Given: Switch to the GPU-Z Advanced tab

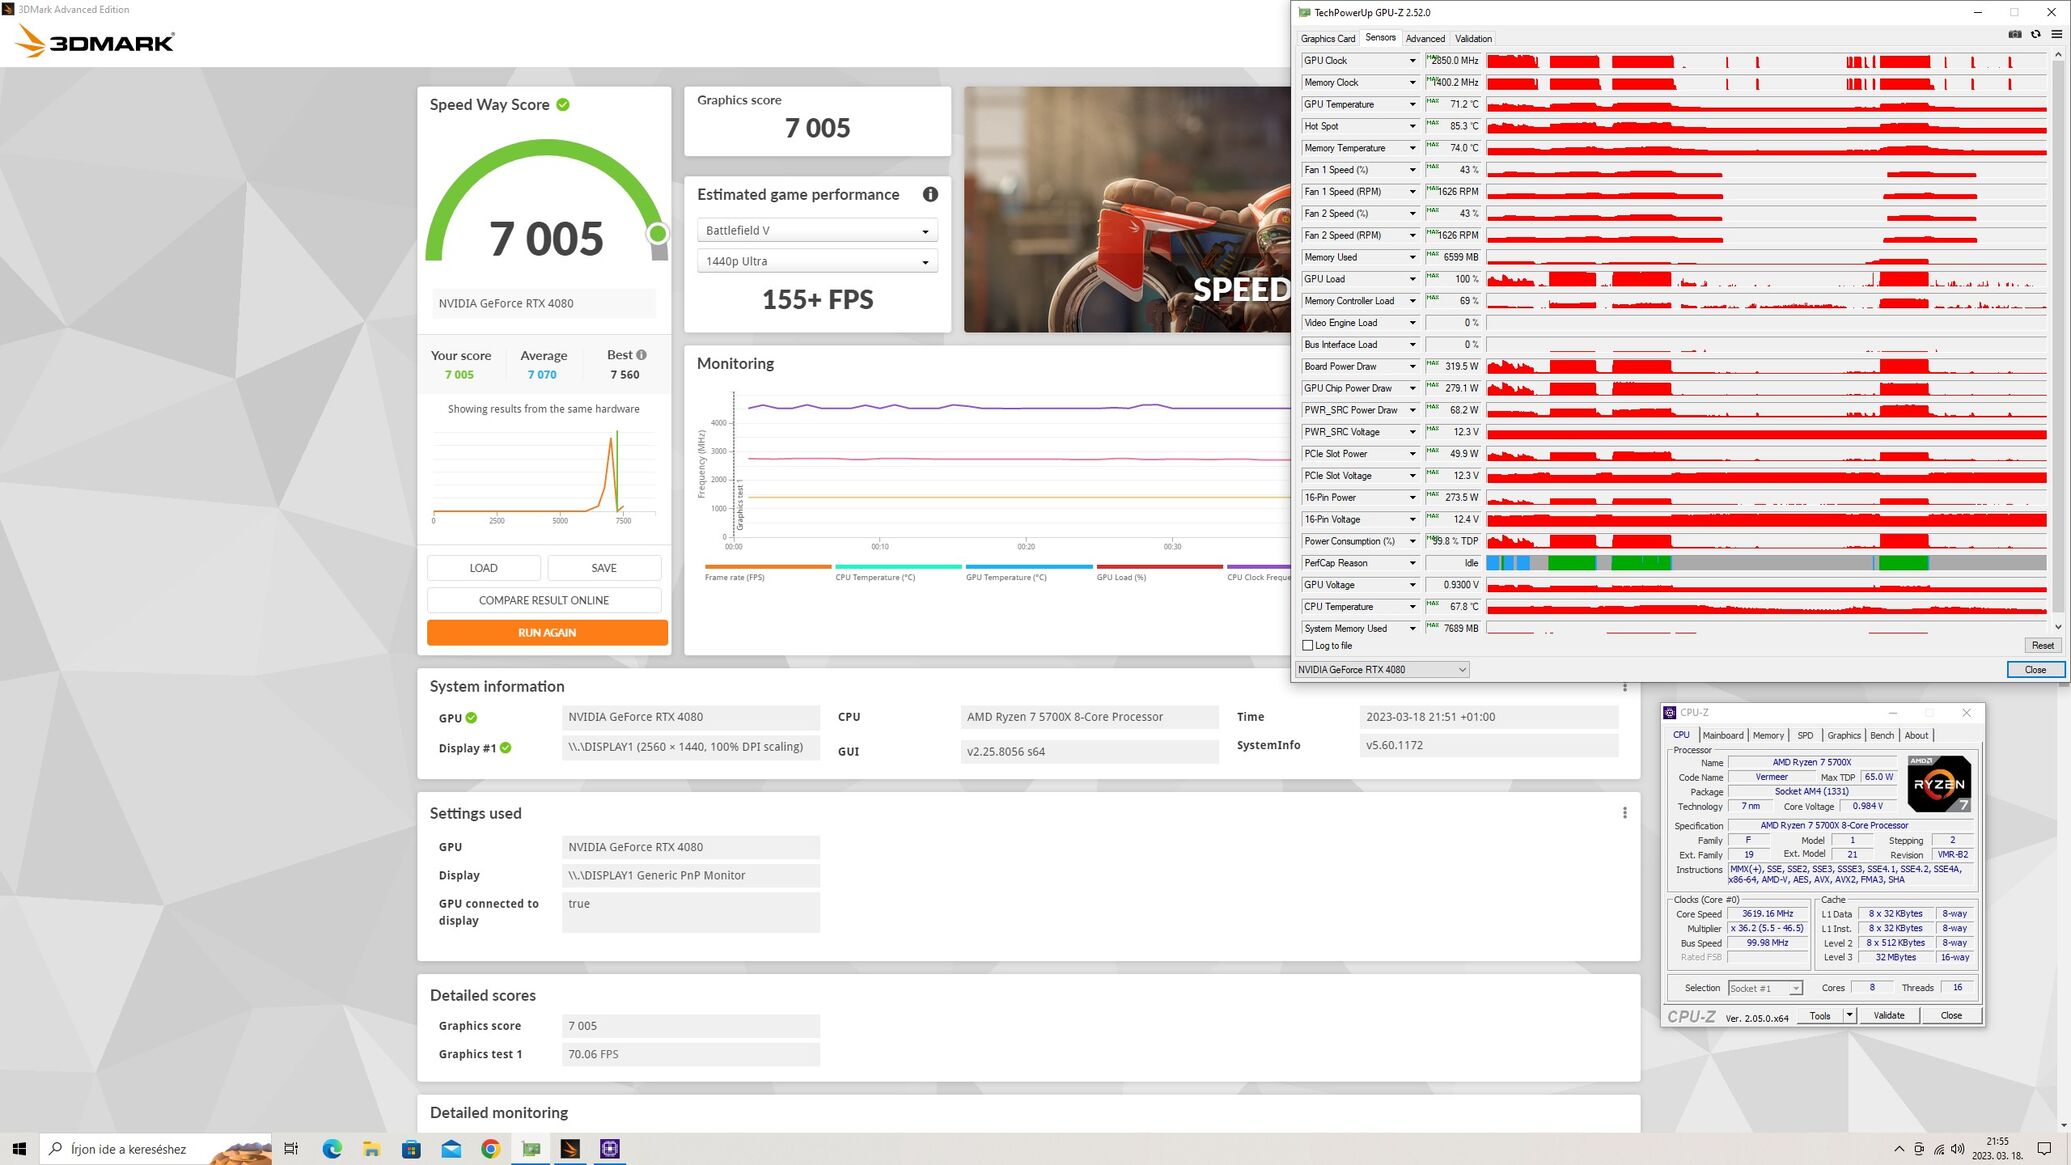Looking at the screenshot, I should (1425, 38).
